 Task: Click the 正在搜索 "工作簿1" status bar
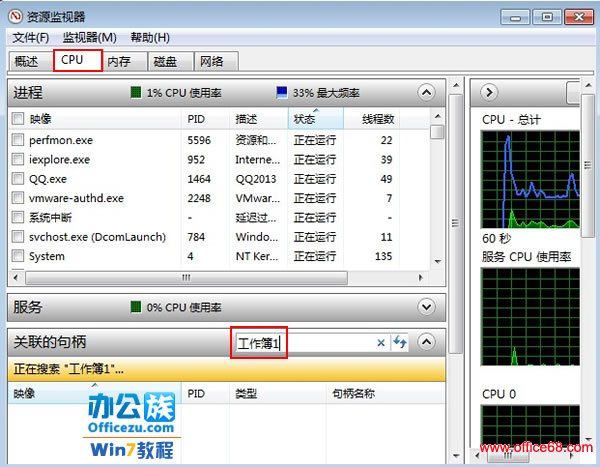(227, 369)
